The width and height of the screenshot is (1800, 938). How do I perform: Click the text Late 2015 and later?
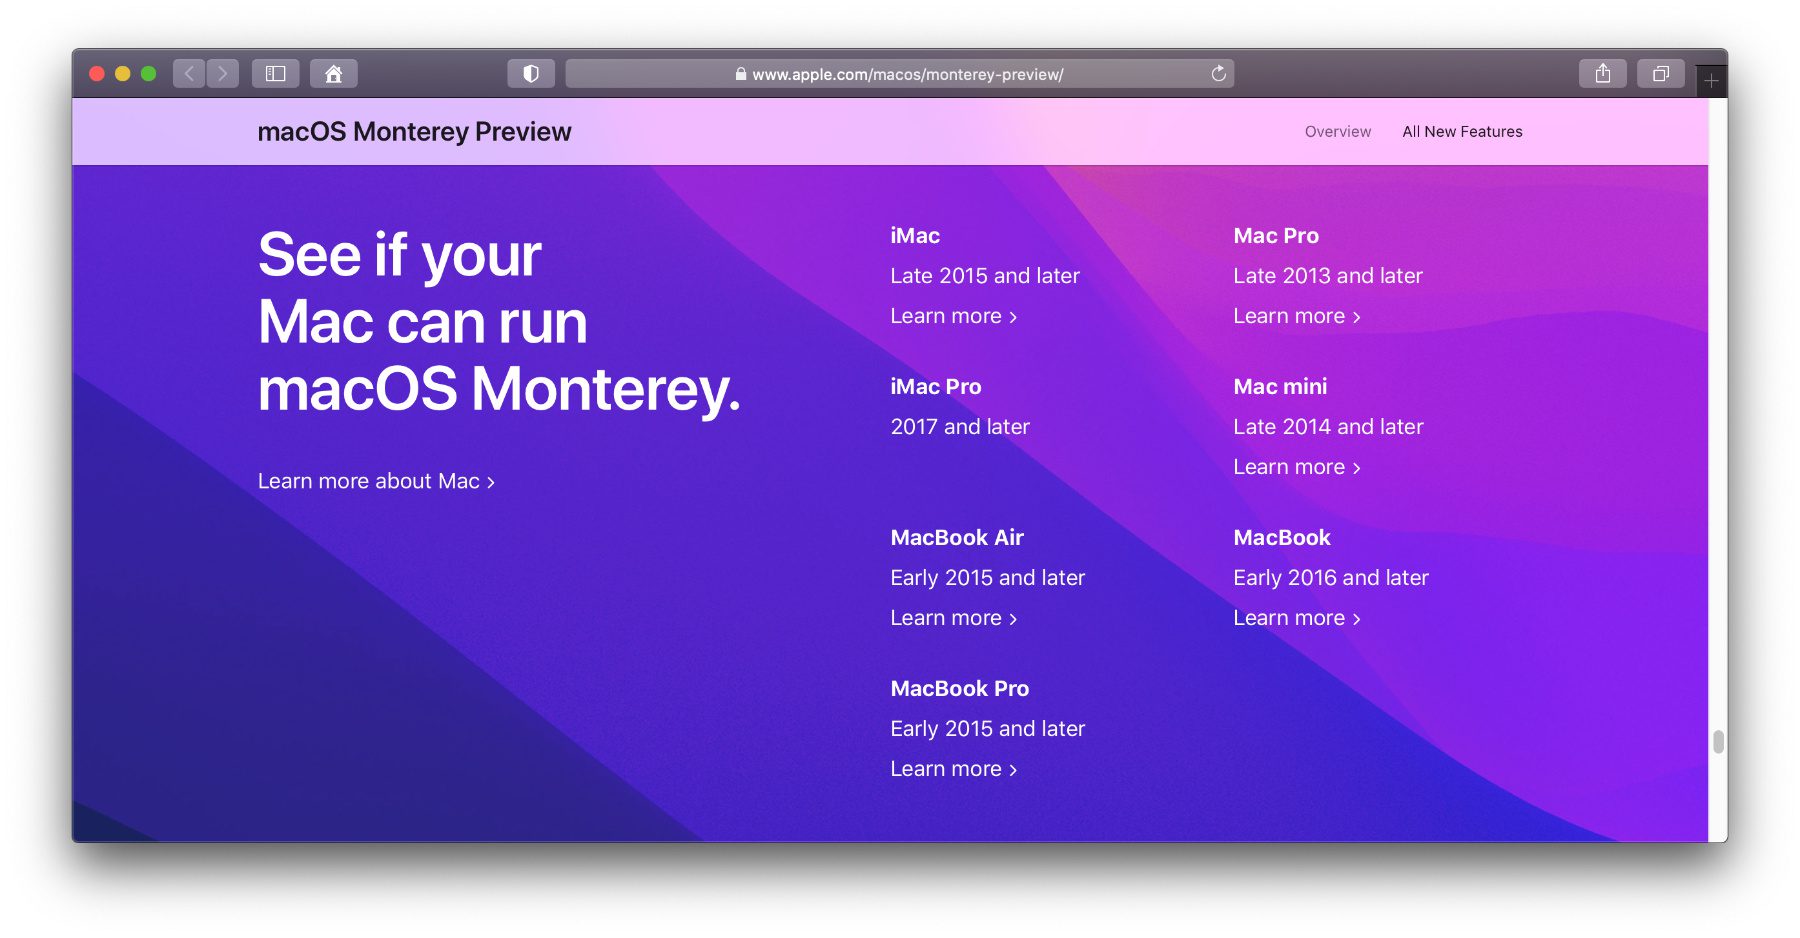(x=985, y=276)
